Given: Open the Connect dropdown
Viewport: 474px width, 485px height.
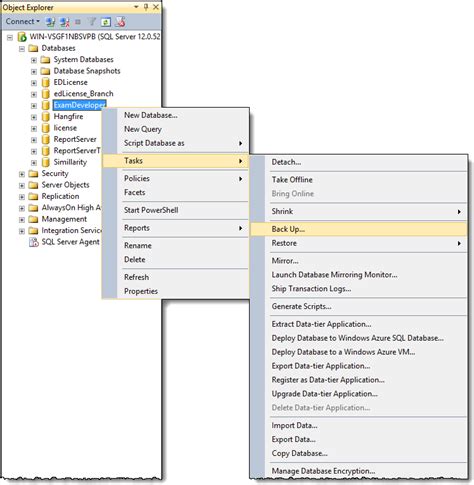Looking at the screenshot, I should (x=22, y=22).
